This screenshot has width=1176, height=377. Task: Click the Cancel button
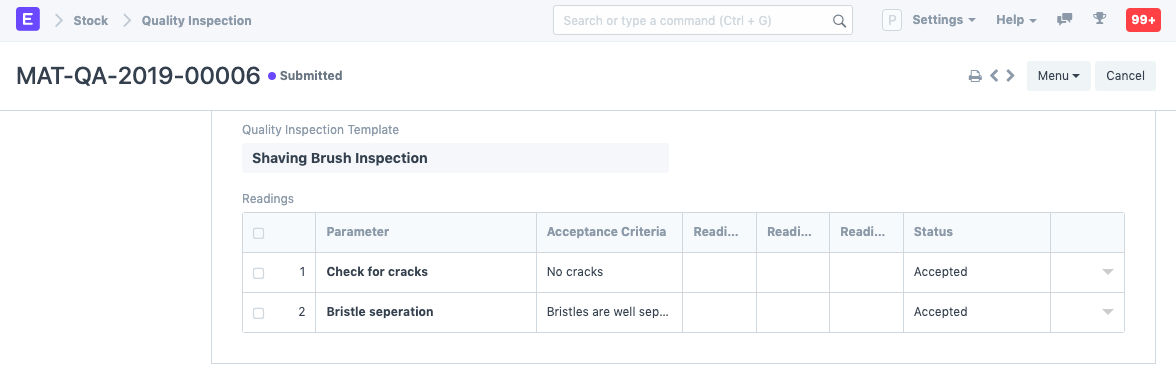(x=1125, y=76)
